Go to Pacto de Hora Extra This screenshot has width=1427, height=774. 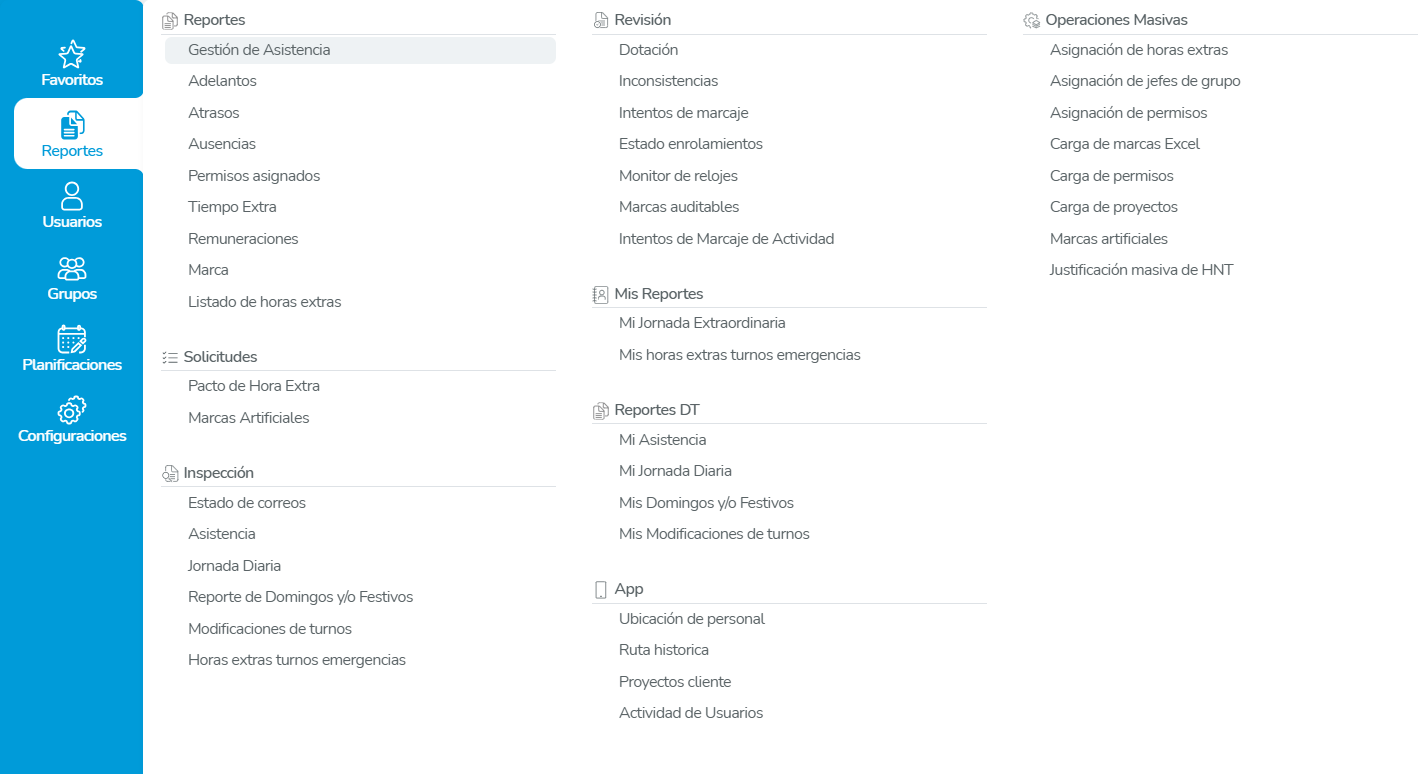click(254, 386)
